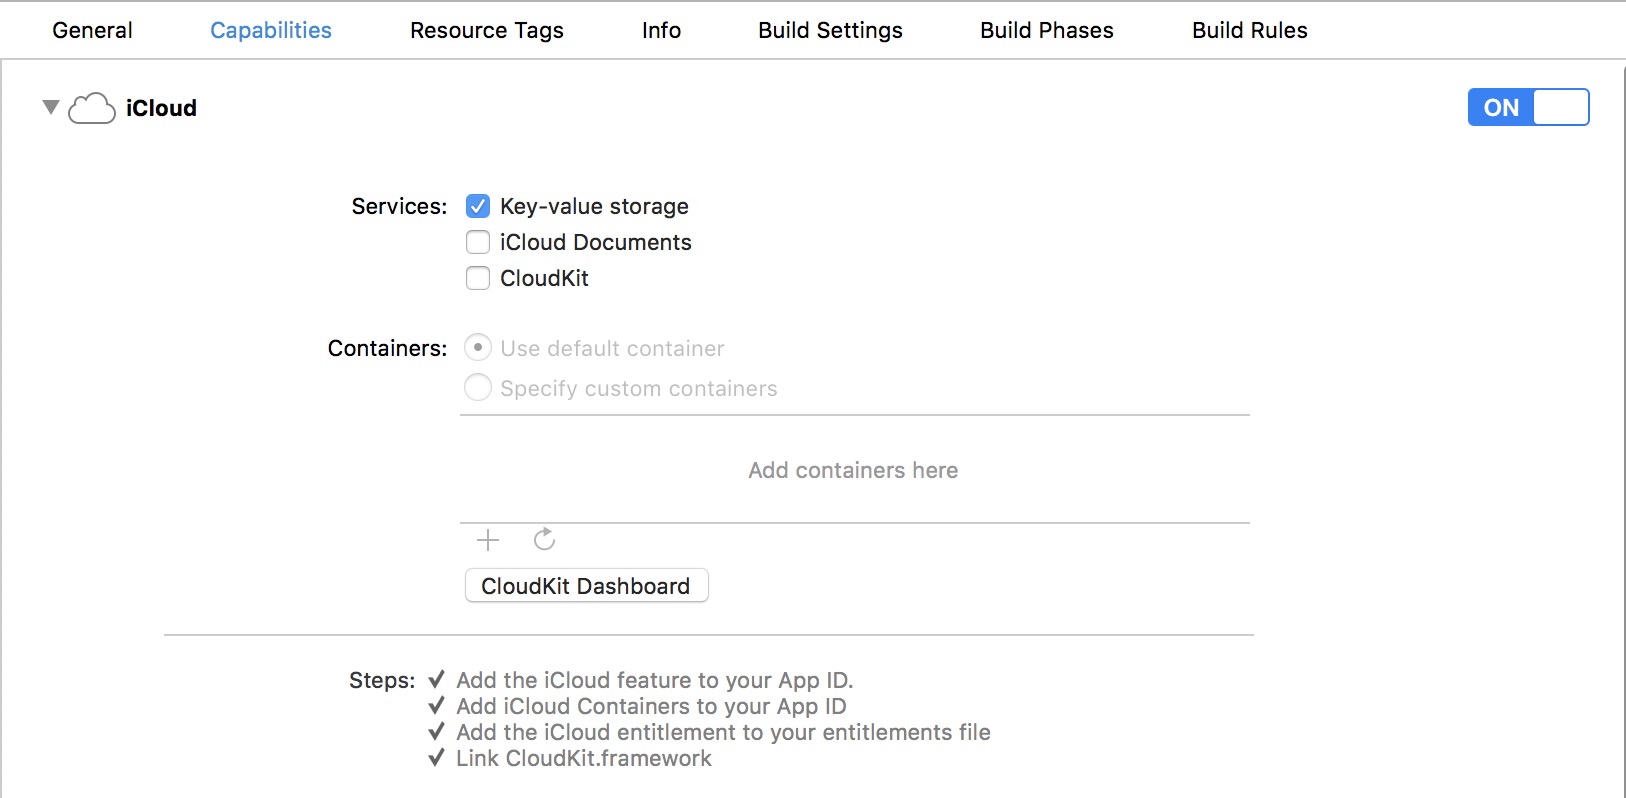Click the Link CloudKit.framework step checkmark
This screenshot has width=1626, height=798.
(436, 758)
